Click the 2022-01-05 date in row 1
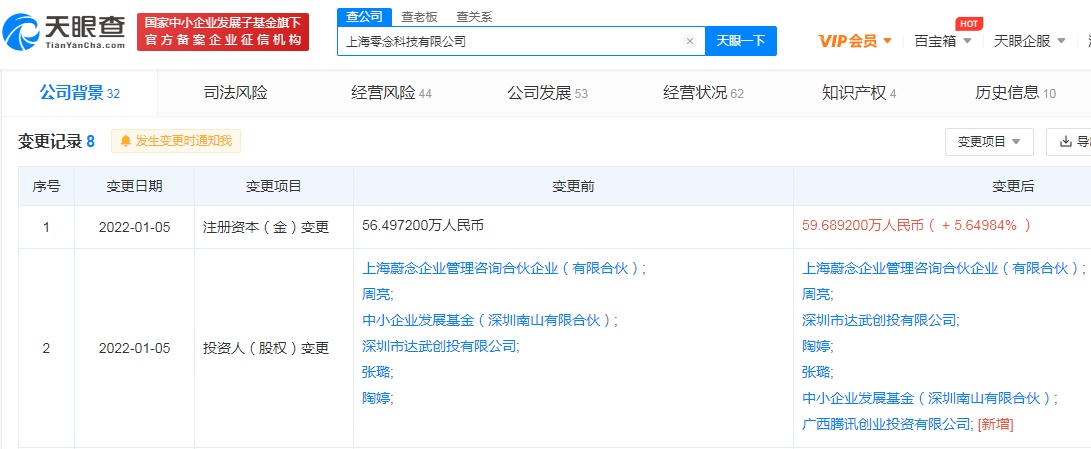 (x=134, y=227)
